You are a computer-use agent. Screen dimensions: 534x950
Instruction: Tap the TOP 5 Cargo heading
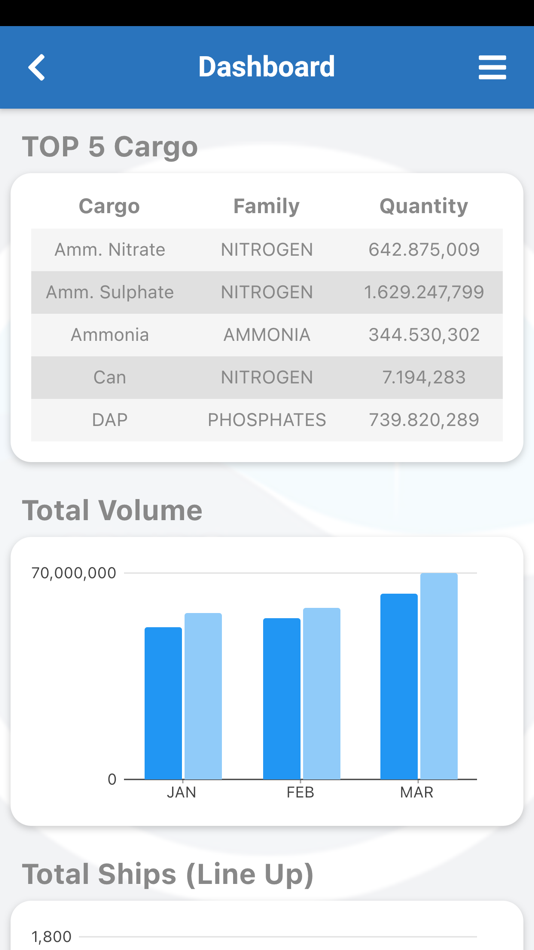coord(110,147)
